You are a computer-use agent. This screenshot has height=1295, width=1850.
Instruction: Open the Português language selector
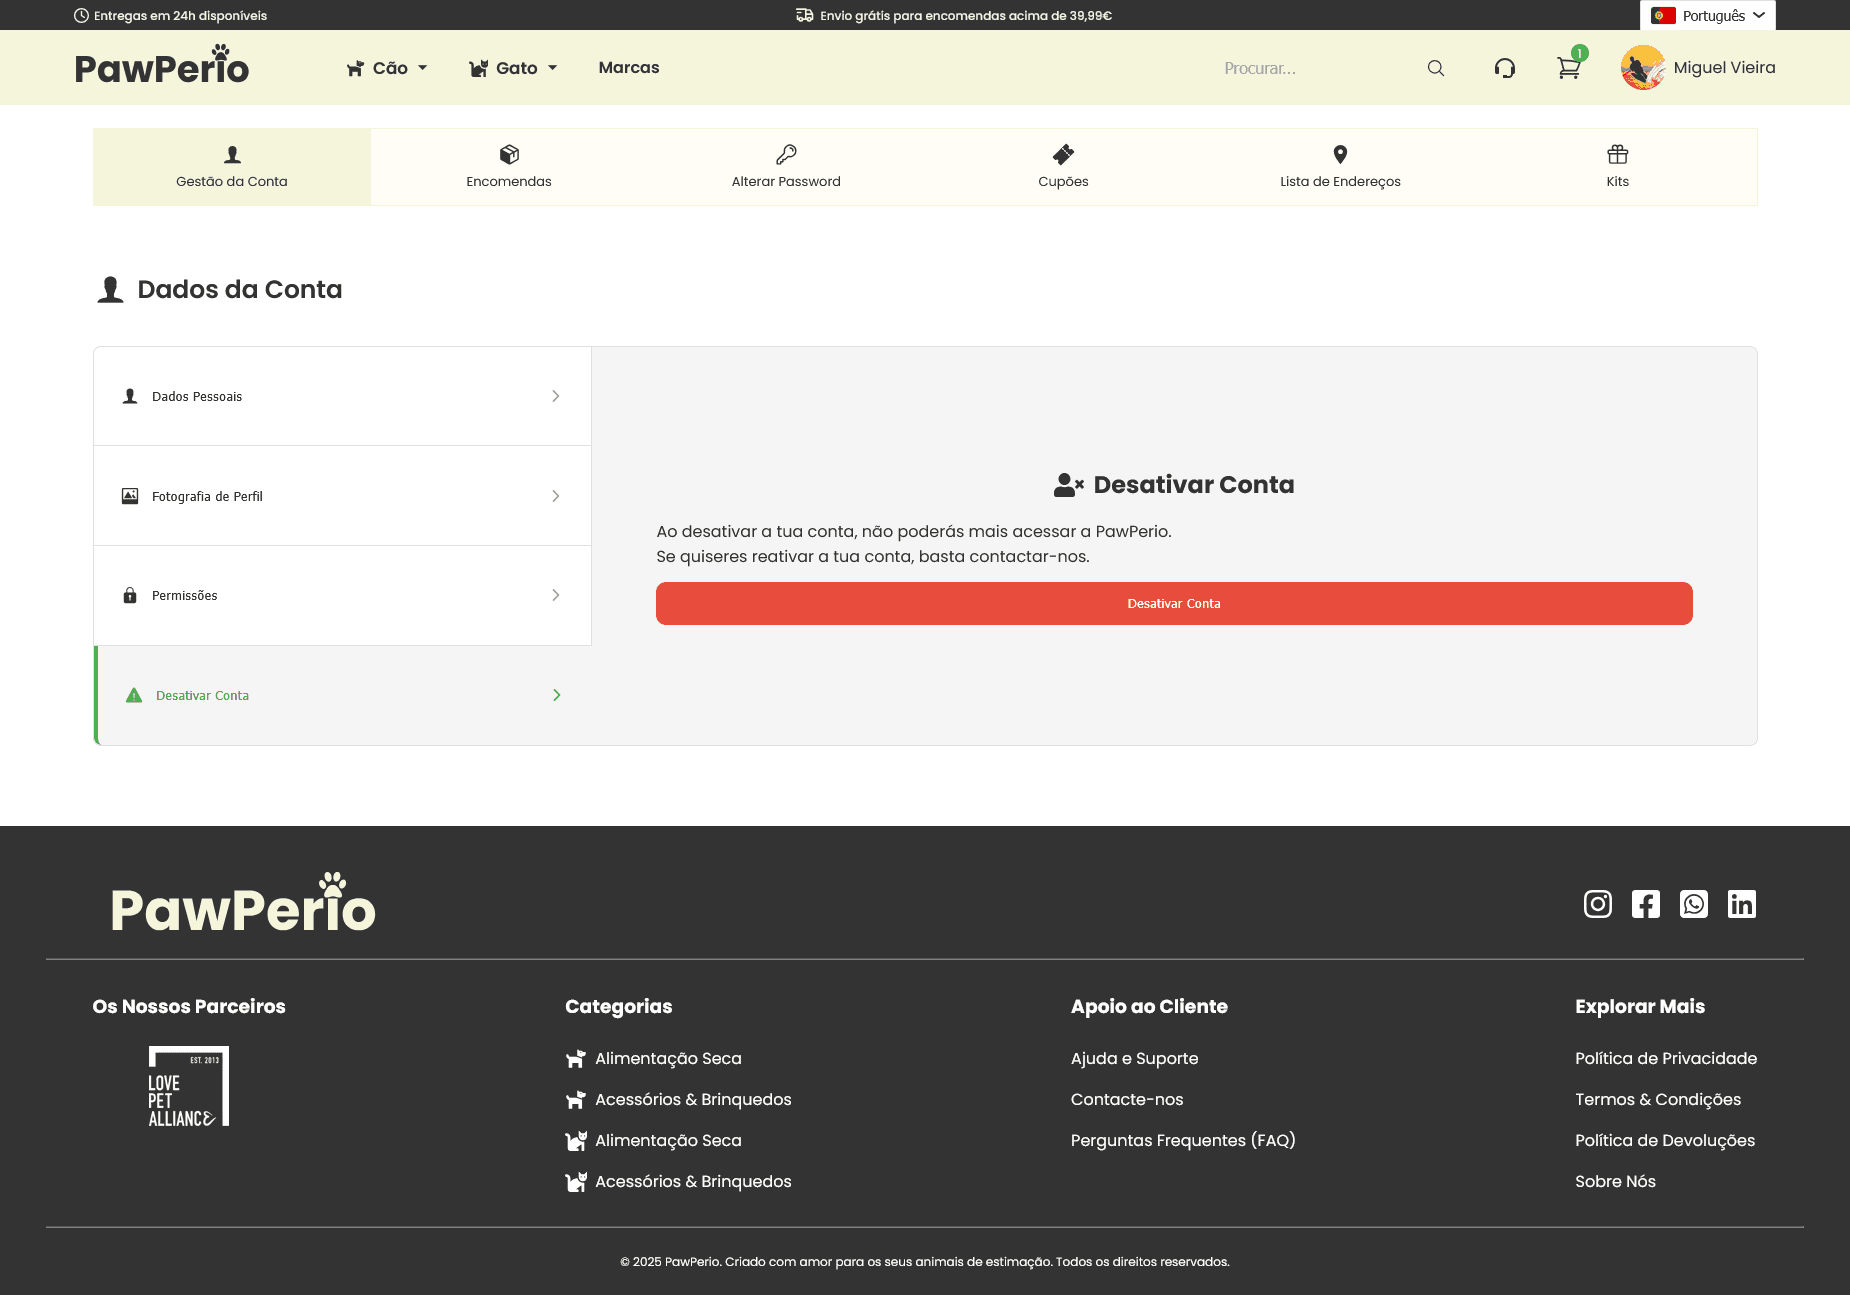tap(1707, 15)
